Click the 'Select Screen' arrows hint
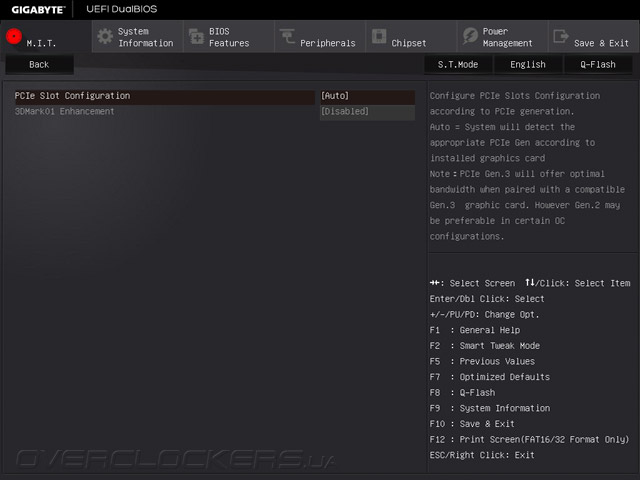Image resolution: width=640 pixels, height=480 pixels. (472, 283)
